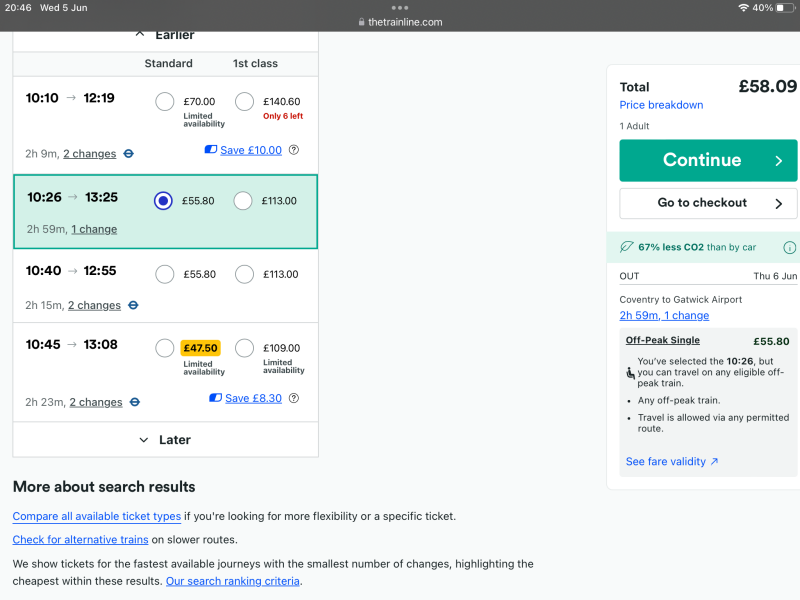Image resolution: width=800 pixels, height=600 pixels.
Task: Open CO2 info icon
Action: coord(789,247)
